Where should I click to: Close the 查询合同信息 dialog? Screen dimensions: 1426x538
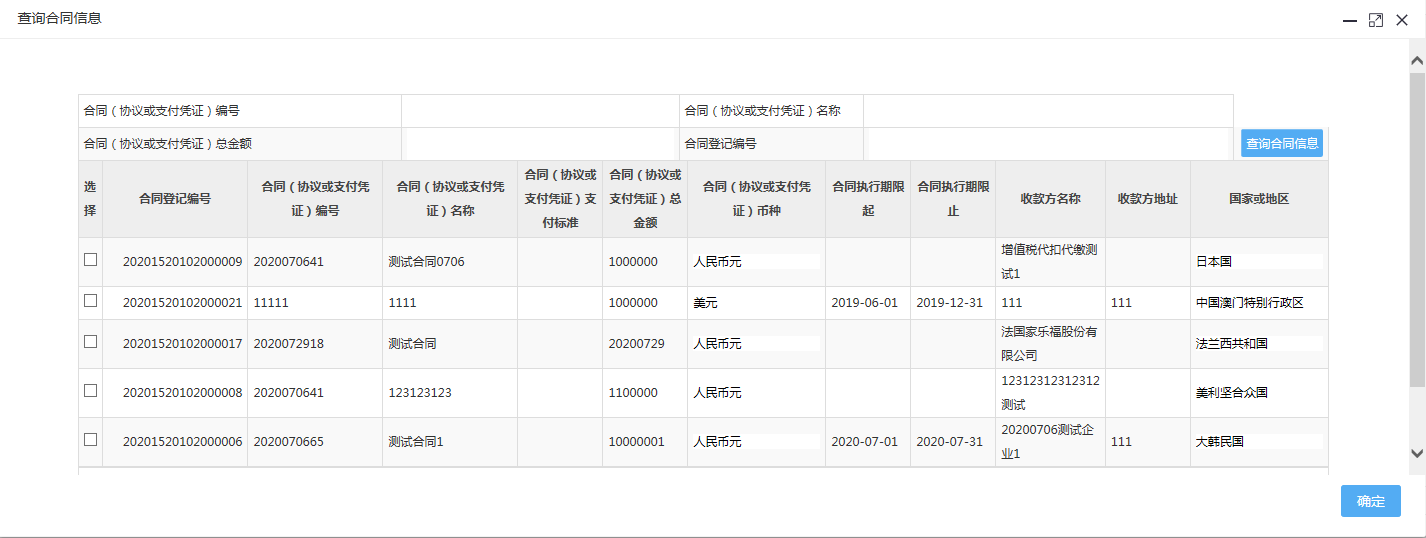click(x=1402, y=20)
